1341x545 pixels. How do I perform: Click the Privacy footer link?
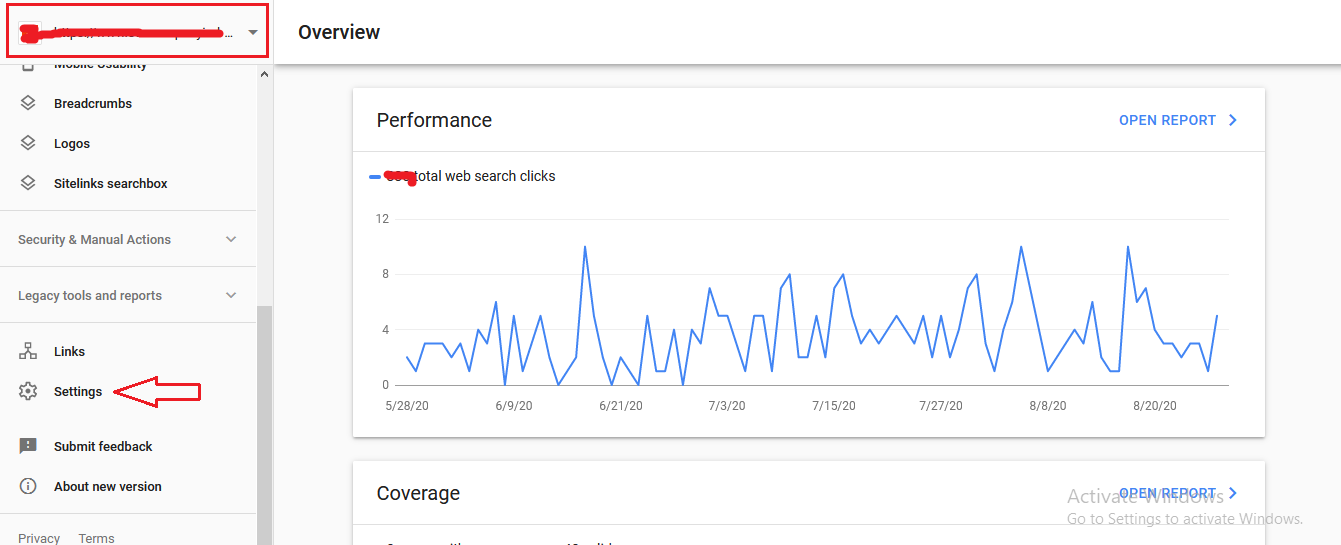click(x=39, y=538)
